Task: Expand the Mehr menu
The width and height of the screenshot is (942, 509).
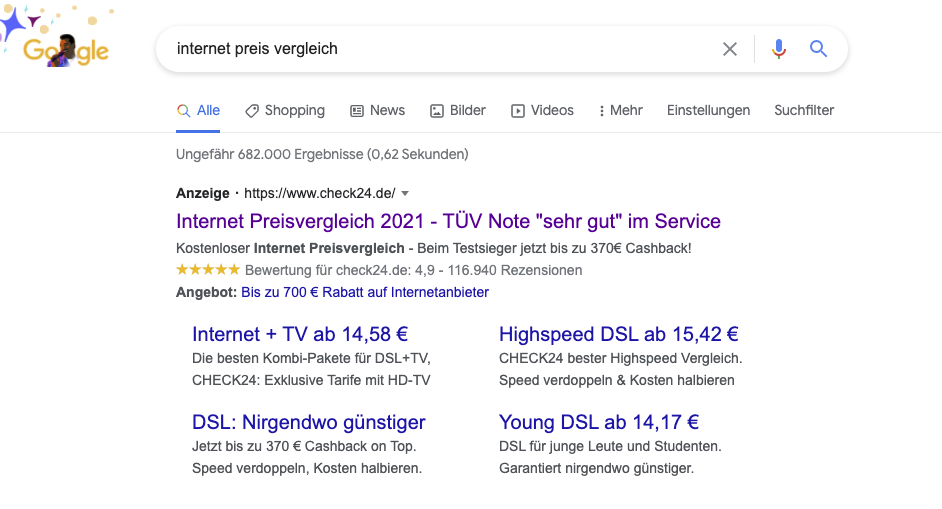Action: (621, 111)
